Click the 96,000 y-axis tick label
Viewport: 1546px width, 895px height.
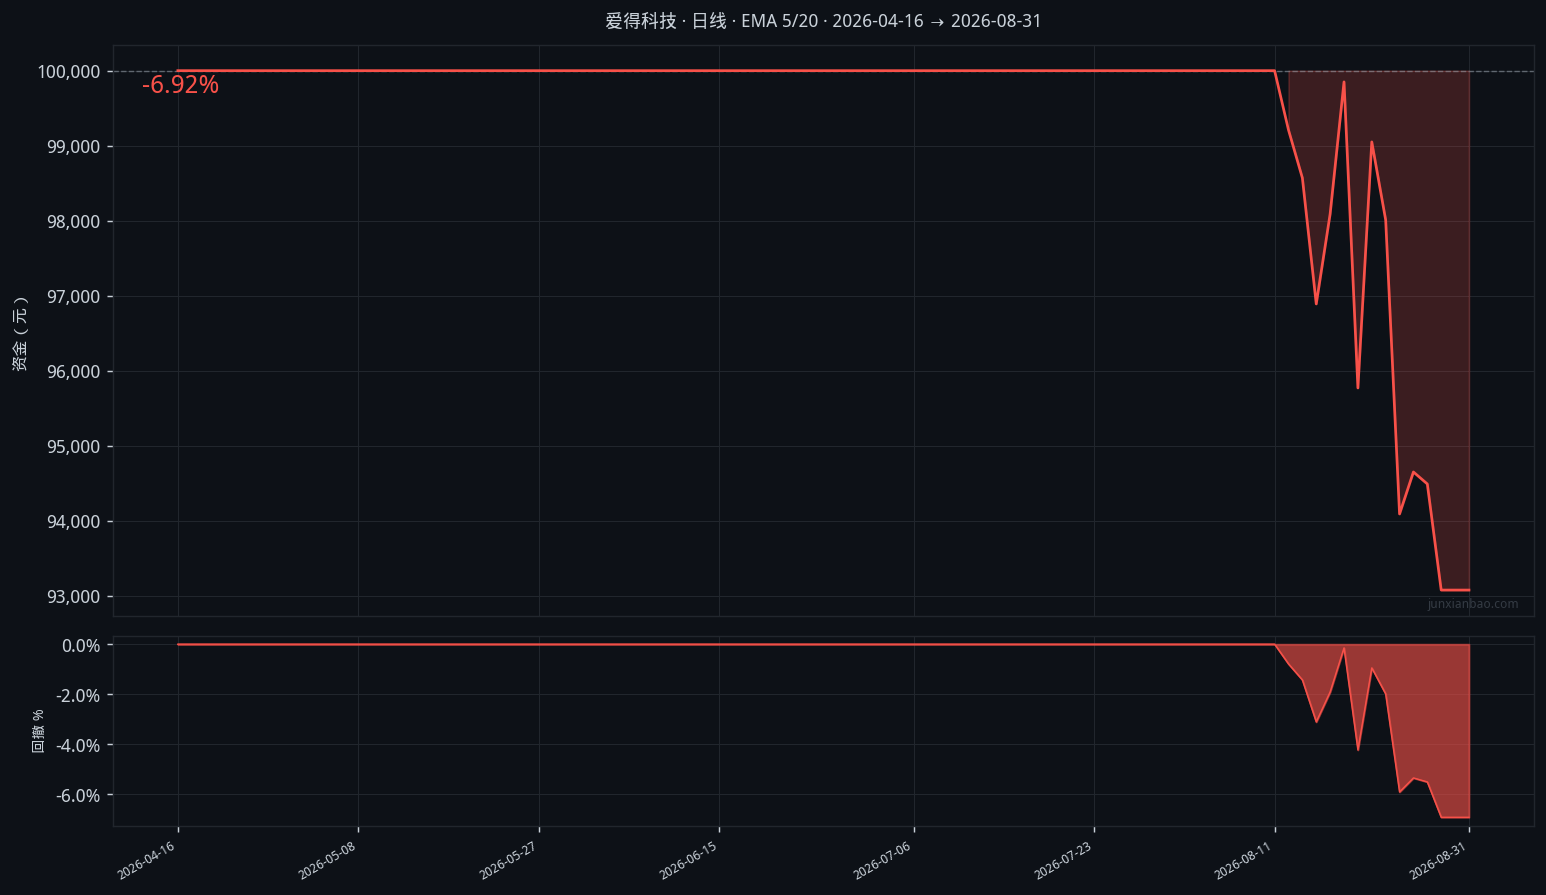[74, 372]
